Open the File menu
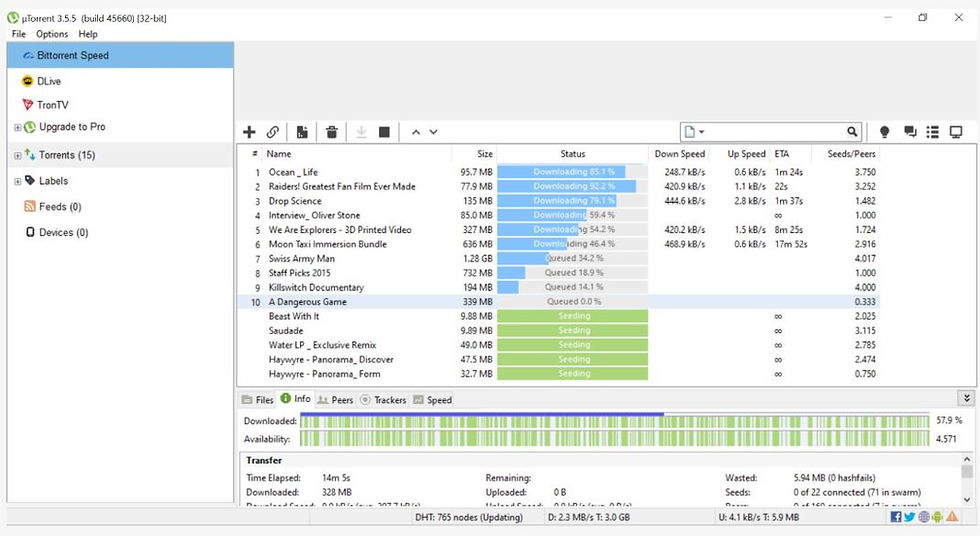This screenshot has width=980, height=536. click(19, 34)
